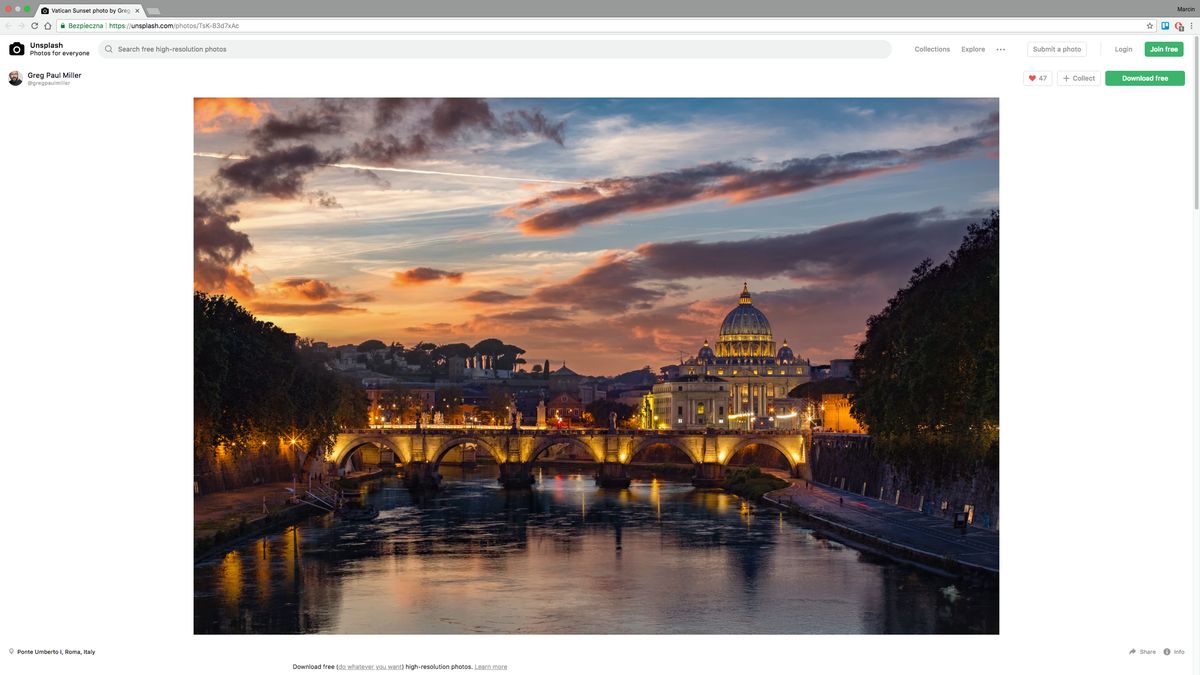Reload the page with refresh icon
The height and width of the screenshot is (675, 1200).
[x=35, y=26]
